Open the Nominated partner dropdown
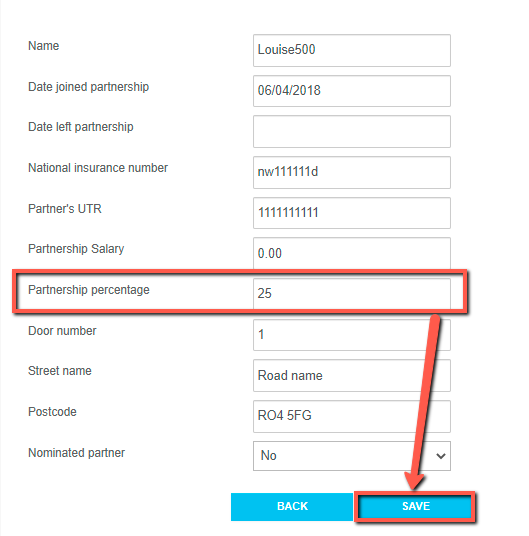Viewport: 529px width, 536px height. [x=352, y=456]
